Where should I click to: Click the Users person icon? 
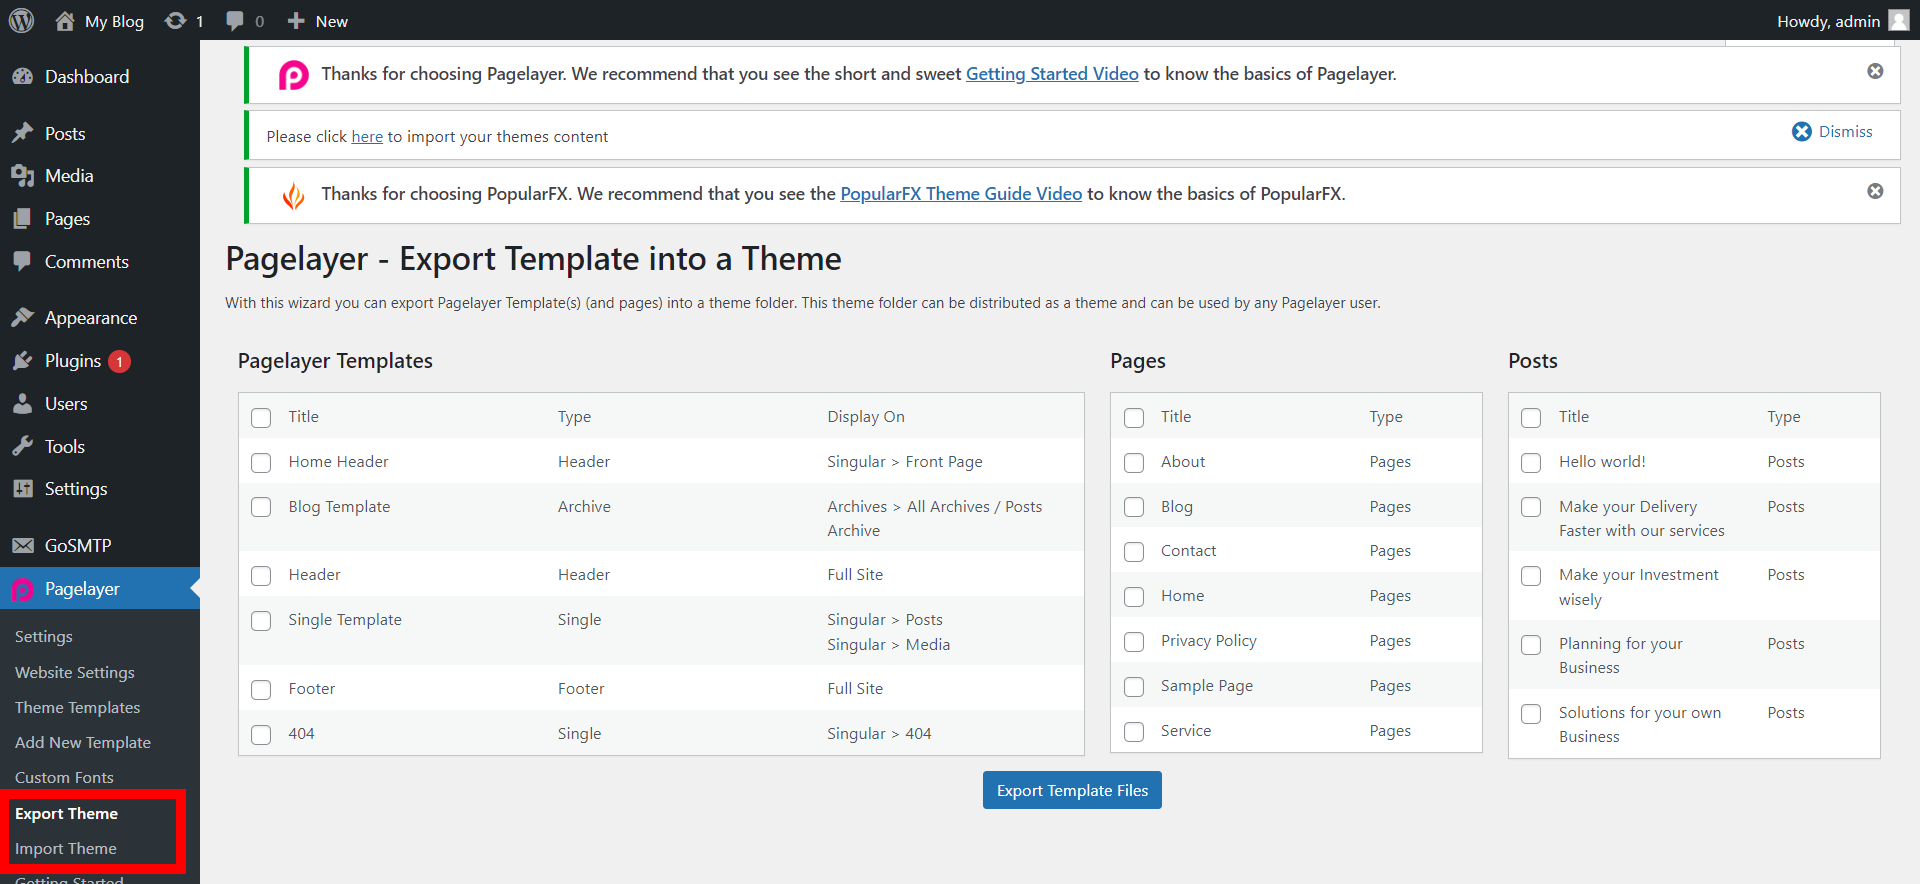(22, 404)
